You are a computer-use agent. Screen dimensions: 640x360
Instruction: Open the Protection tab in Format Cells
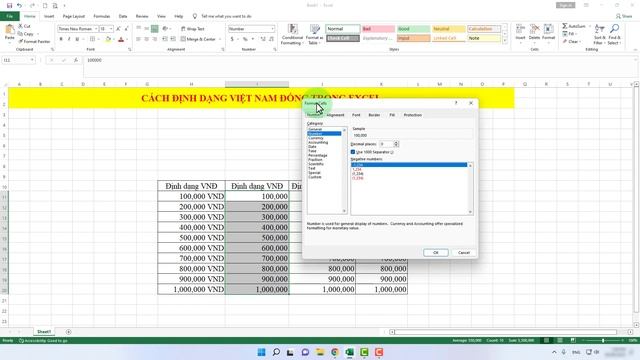412,115
